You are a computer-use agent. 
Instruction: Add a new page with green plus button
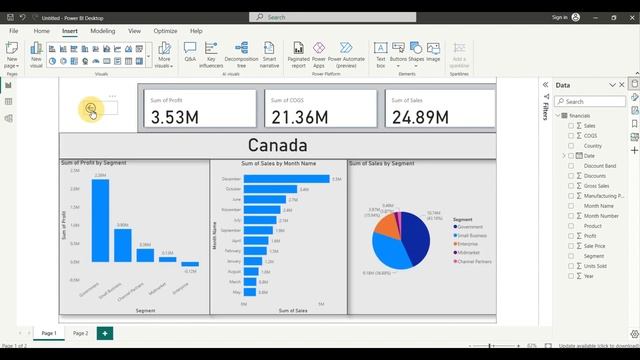pyautogui.click(x=105, y=333)
